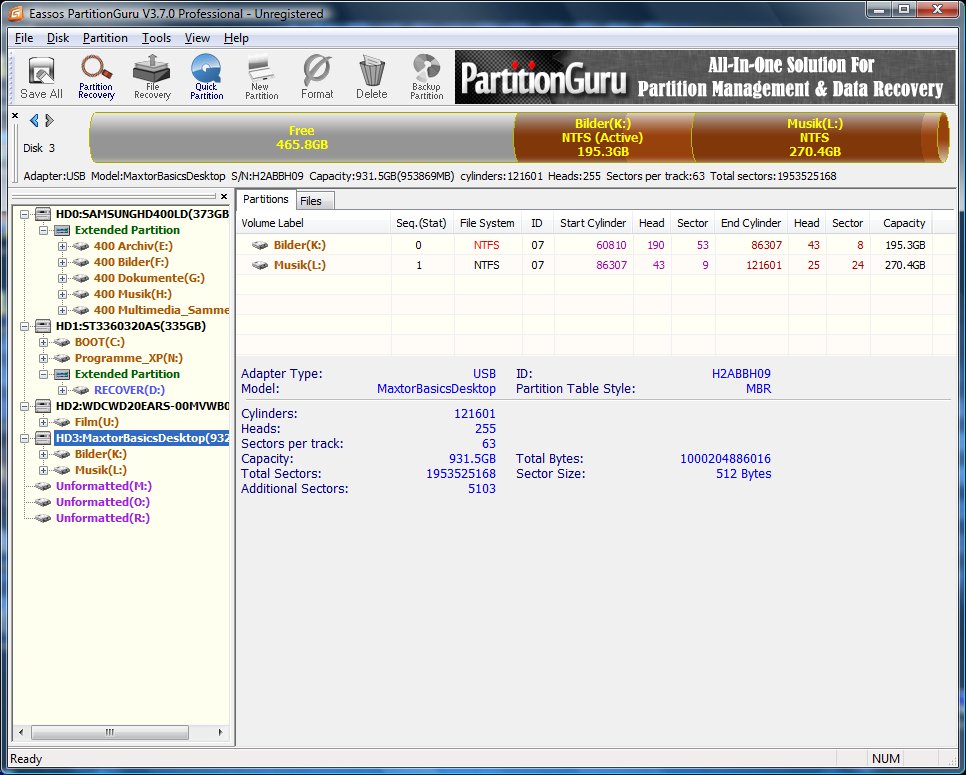Viewport: 966px width, 775px height.
Task: Collapse the HD1 ST3360320AS disk node
Action: coord(25,326)
